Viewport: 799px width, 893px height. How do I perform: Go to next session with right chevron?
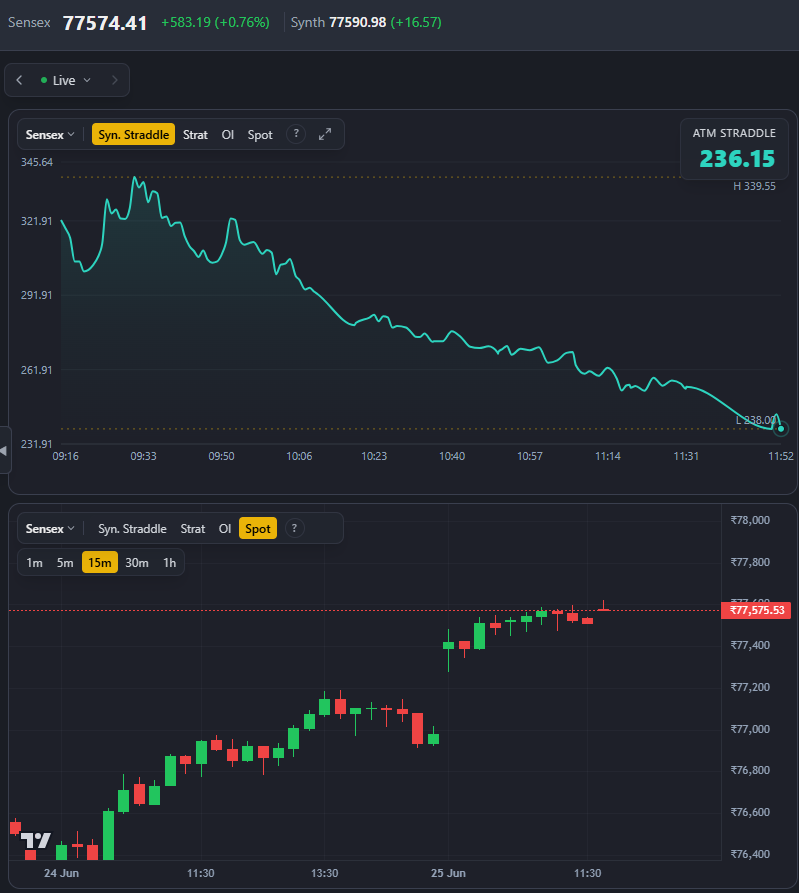(114, 80)
